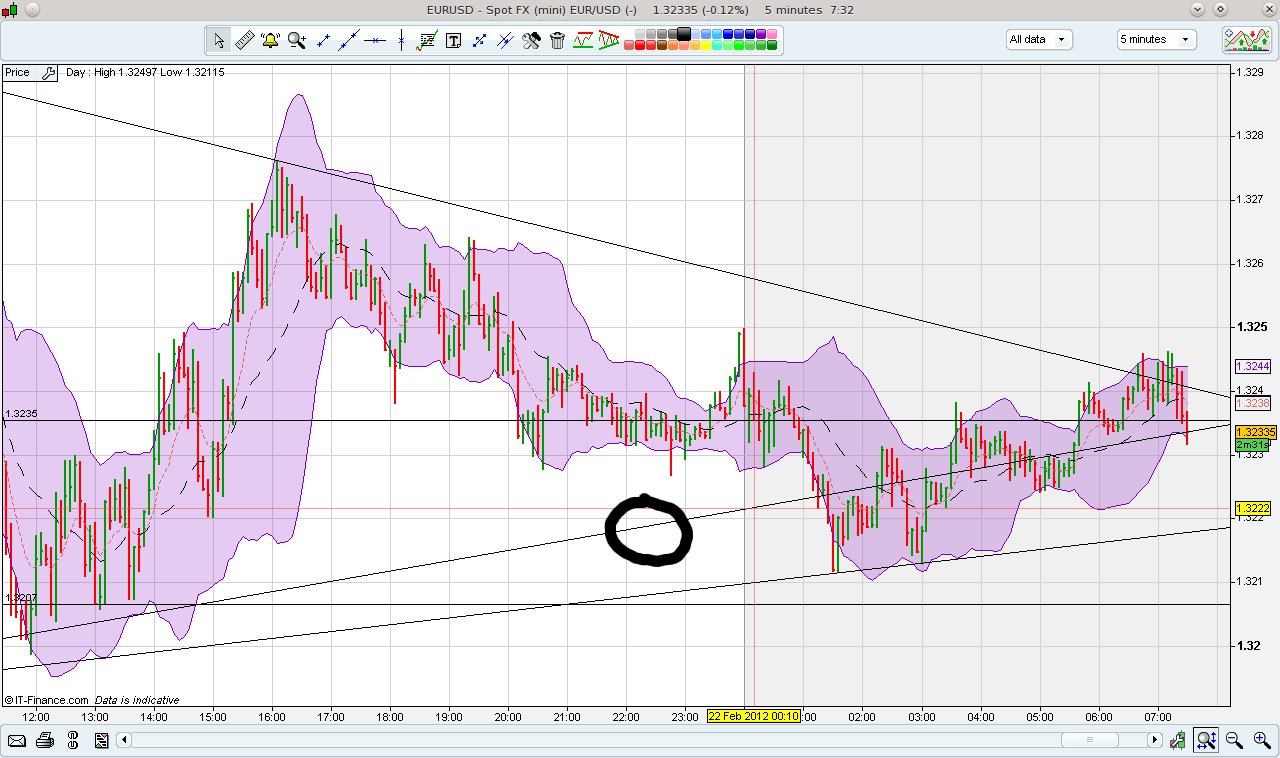Open the chart settings wrench icon
The height and width of the screenshot is (758, 1280).
[x=531, y=40]
